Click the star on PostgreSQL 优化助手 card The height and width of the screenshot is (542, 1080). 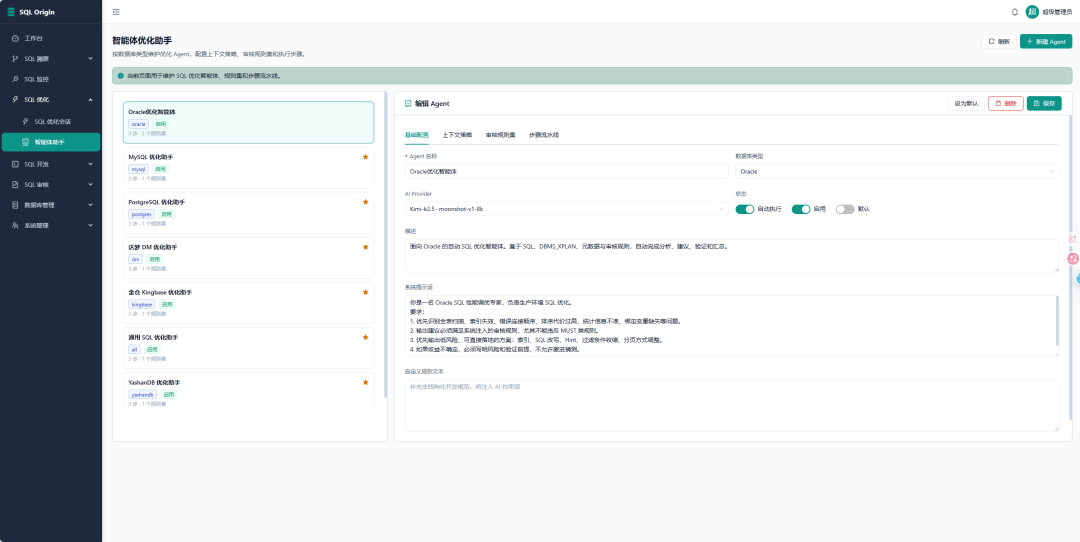[366, 202]
